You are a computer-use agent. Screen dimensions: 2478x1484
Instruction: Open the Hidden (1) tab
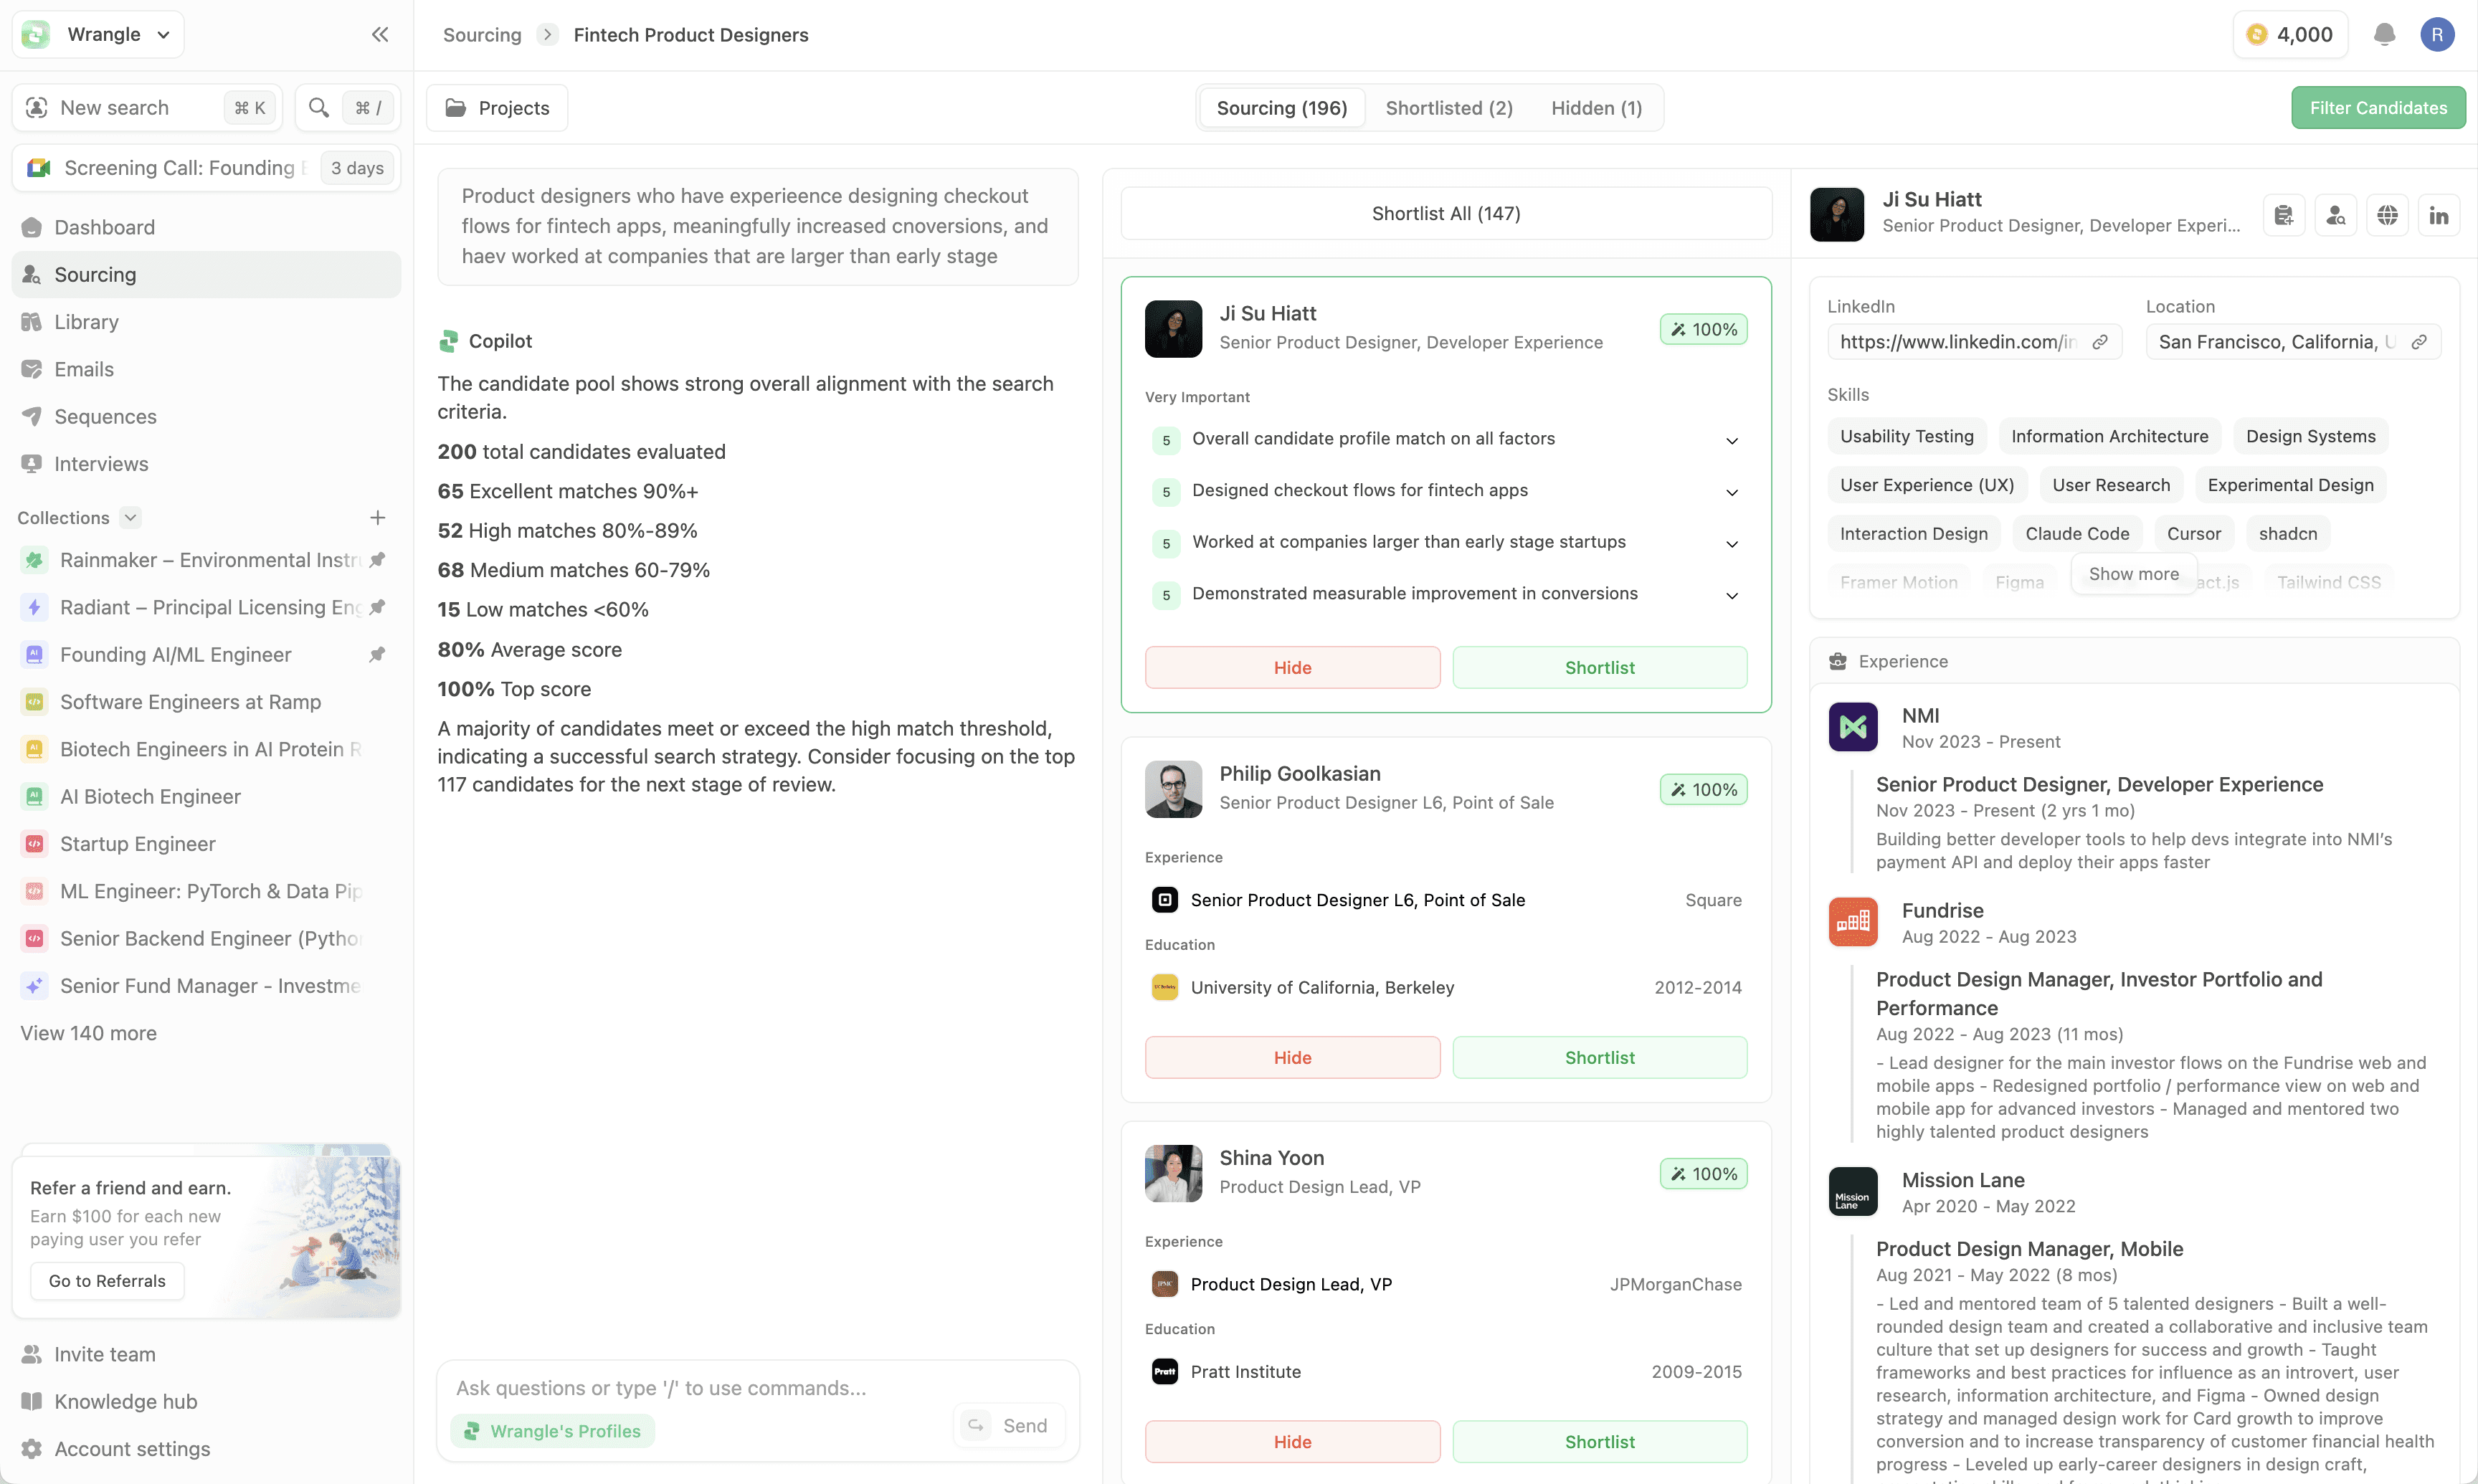1596,108
